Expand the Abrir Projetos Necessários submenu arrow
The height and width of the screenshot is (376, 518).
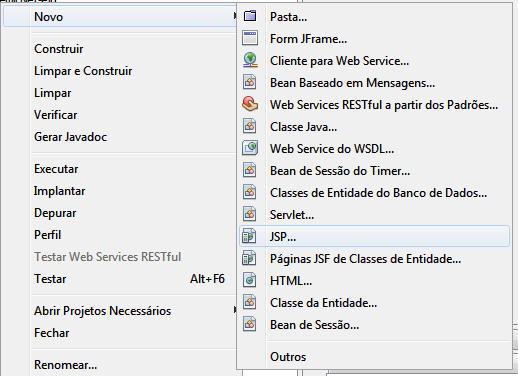235,310
